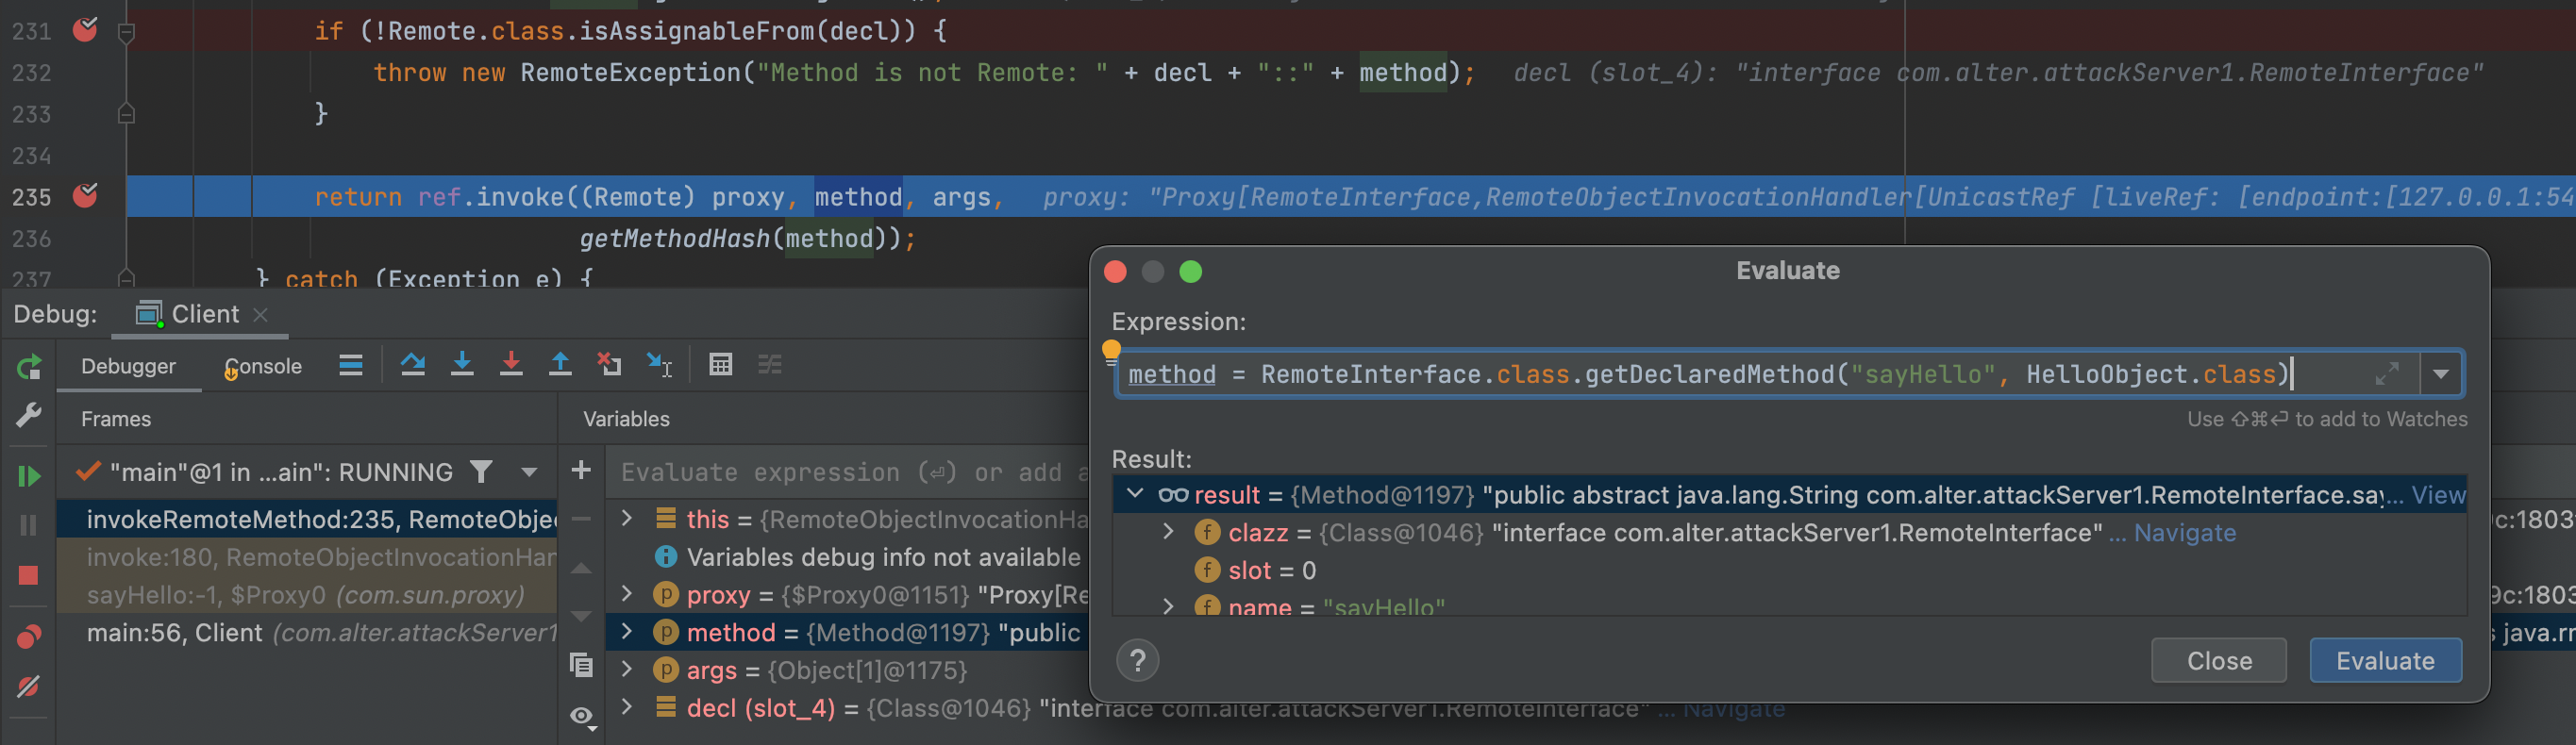Image resolution: width=2576 pixels, height=745 pixels.
Task: Select the invoke:180 stack frame
Action: click(307, 557)
